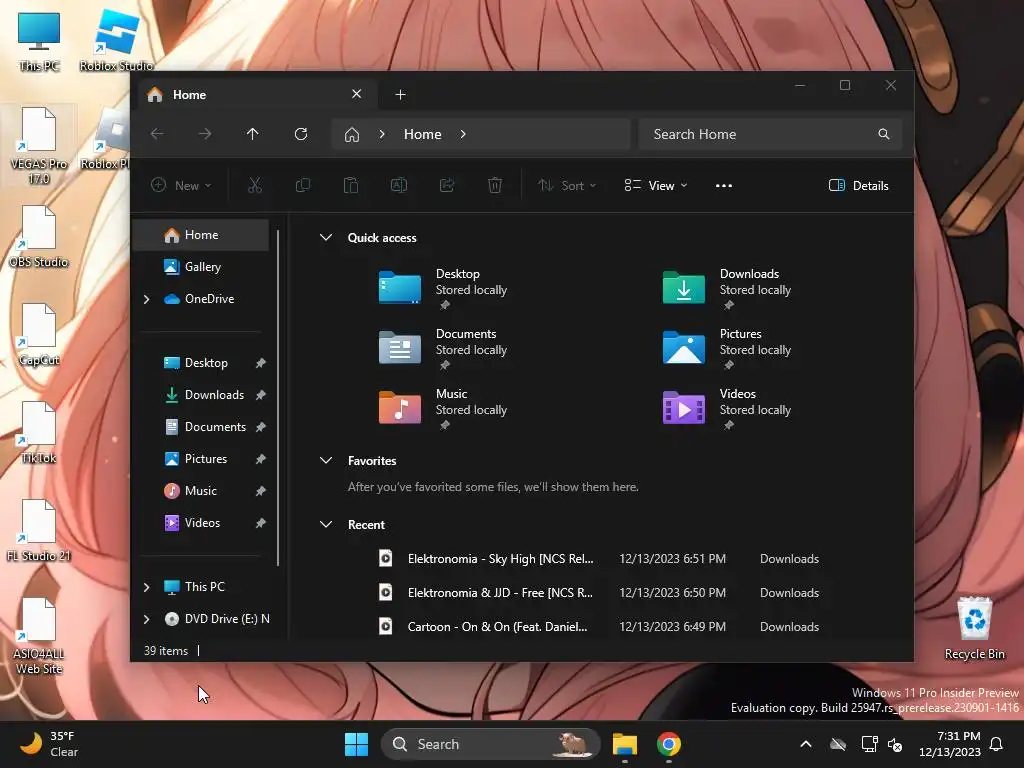1024x768 pixels.
Task: Click the search magnifier in Search Home
Action: pos(884,134)
